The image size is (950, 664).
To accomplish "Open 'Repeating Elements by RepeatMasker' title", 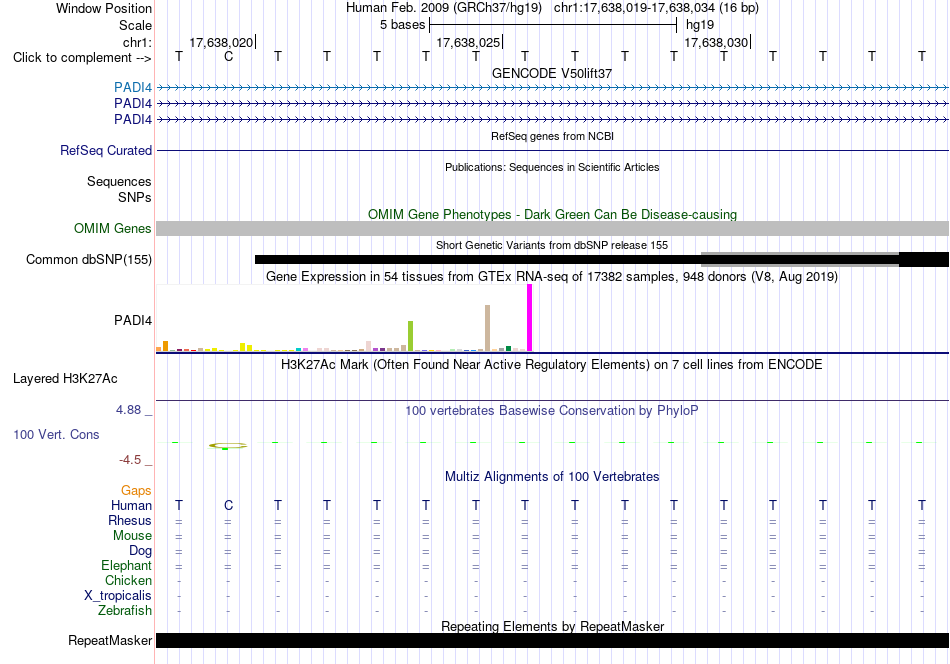I will (552, 626).
